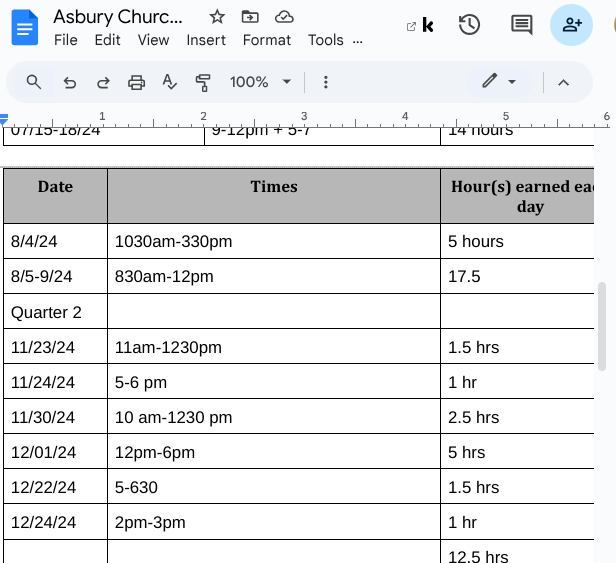Click the move to folder icon
The height and width of the screenshot is (563, 616).
click(x=250, y=17)
